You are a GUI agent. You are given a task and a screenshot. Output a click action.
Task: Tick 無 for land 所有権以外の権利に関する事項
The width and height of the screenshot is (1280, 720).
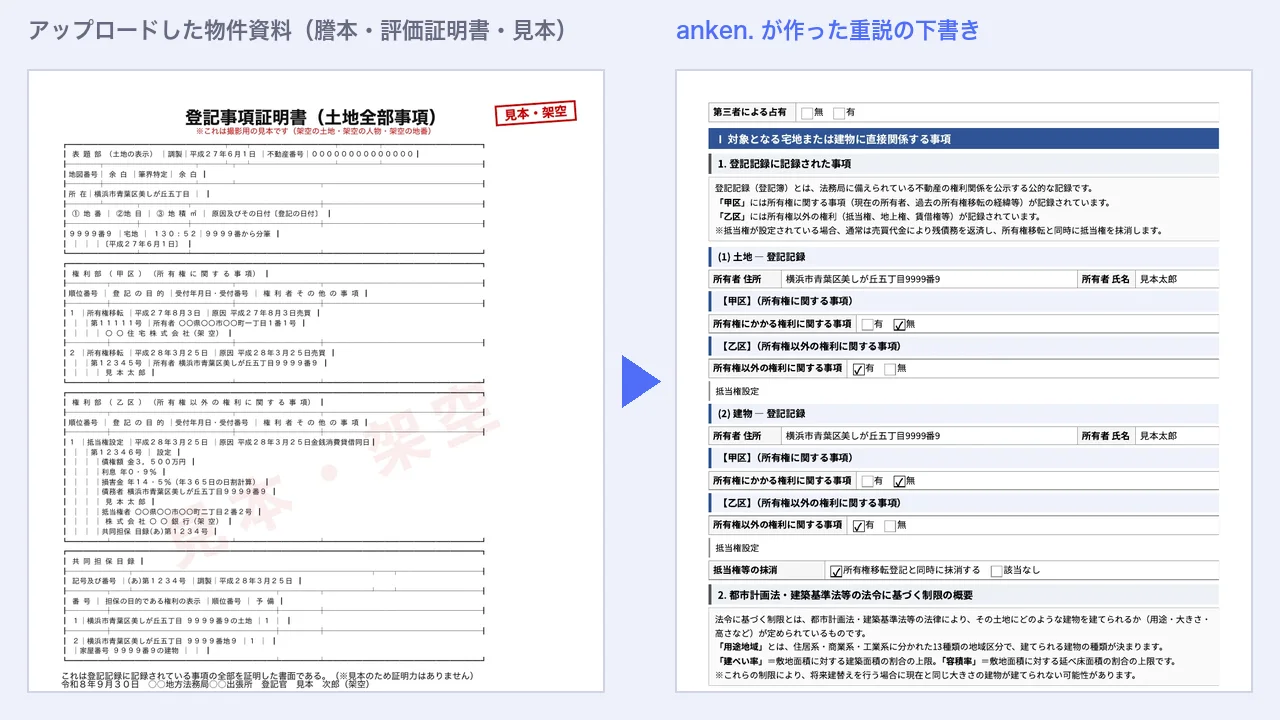click(890, 368)
